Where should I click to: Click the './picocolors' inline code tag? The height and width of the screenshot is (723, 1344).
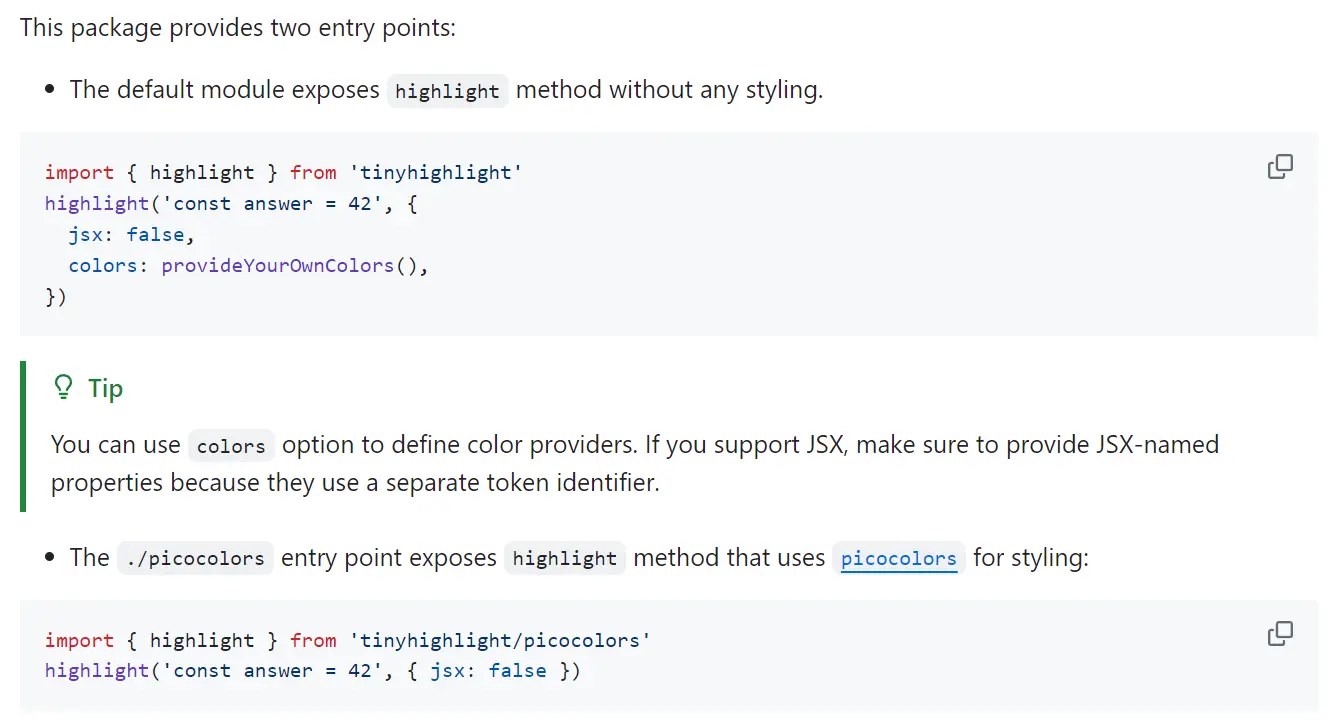pyautogui.click(x=195, y=558)
